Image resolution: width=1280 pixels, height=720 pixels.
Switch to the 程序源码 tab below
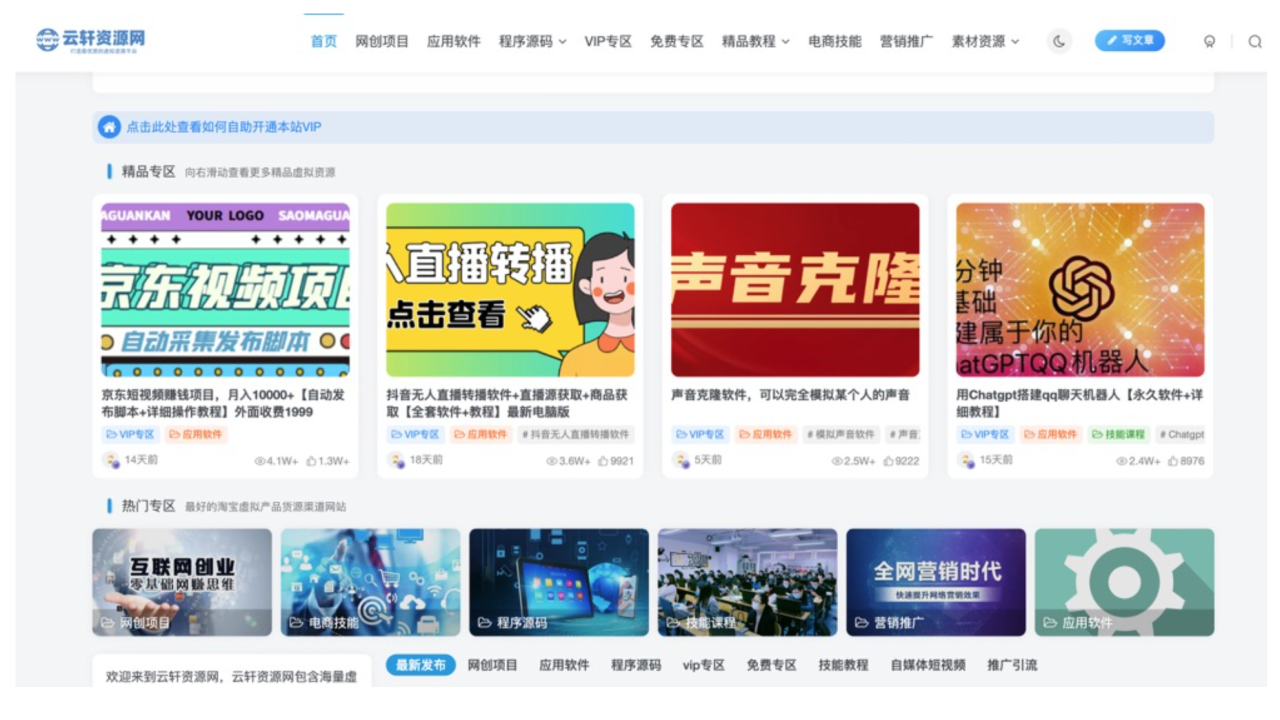click(x=636, y=665)
